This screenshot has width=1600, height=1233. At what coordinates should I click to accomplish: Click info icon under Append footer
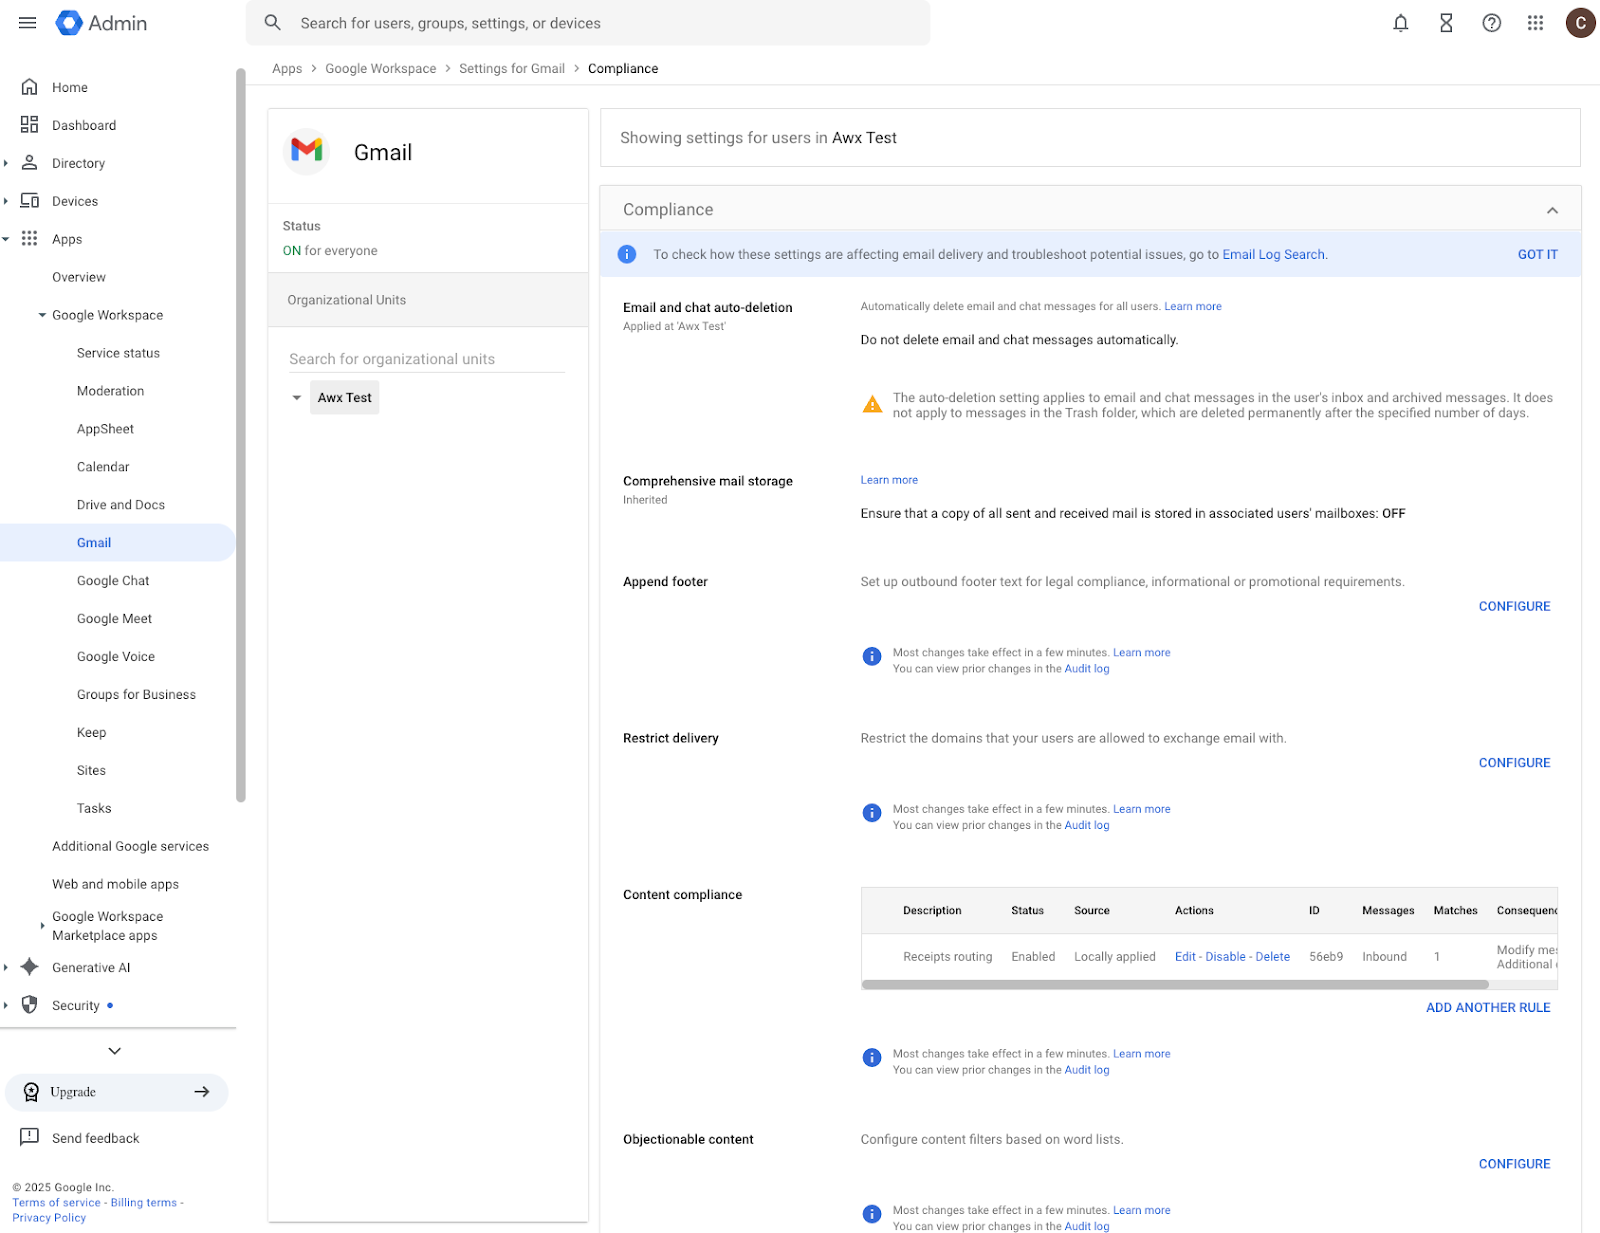[872, 657]
